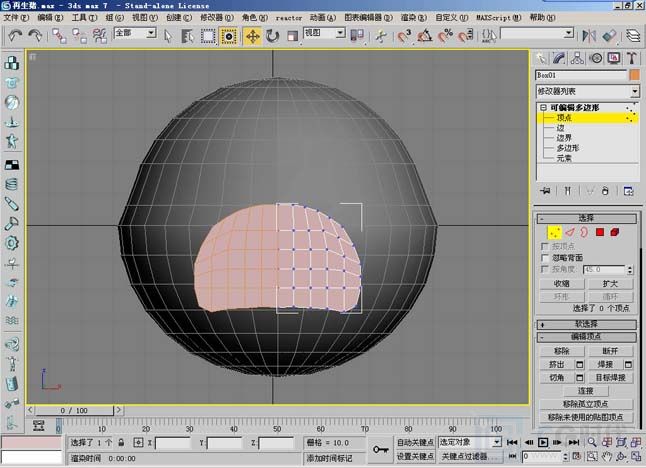Open the Hierarchy panel tab icon
The image size is (646, 468).
coord(577,58)
